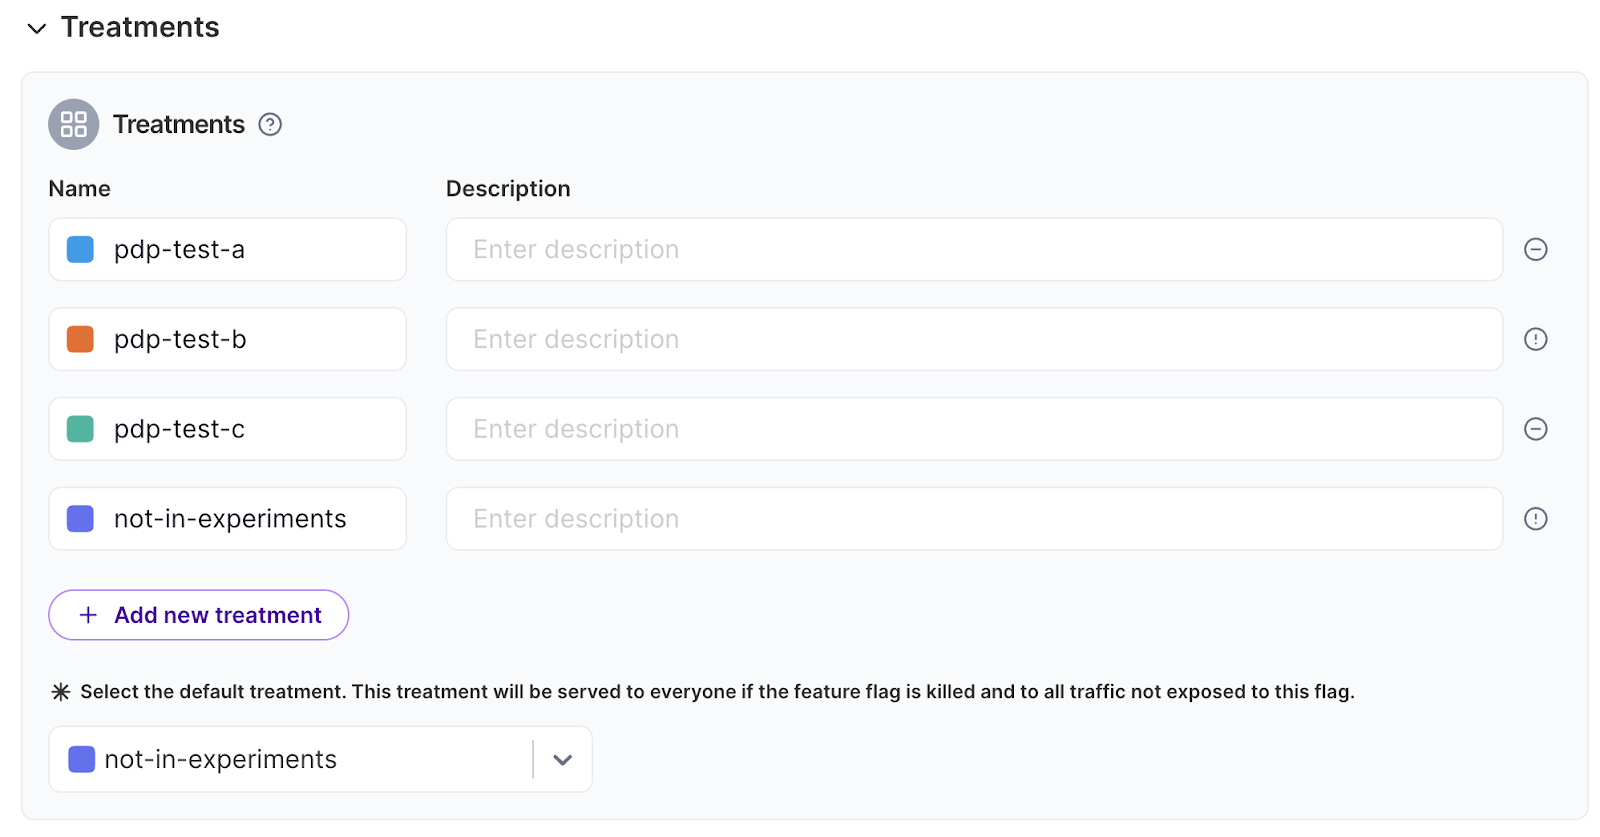
Task: Change the purple swatch in not-in-experiments row
Action: click(x=80, y=519)
